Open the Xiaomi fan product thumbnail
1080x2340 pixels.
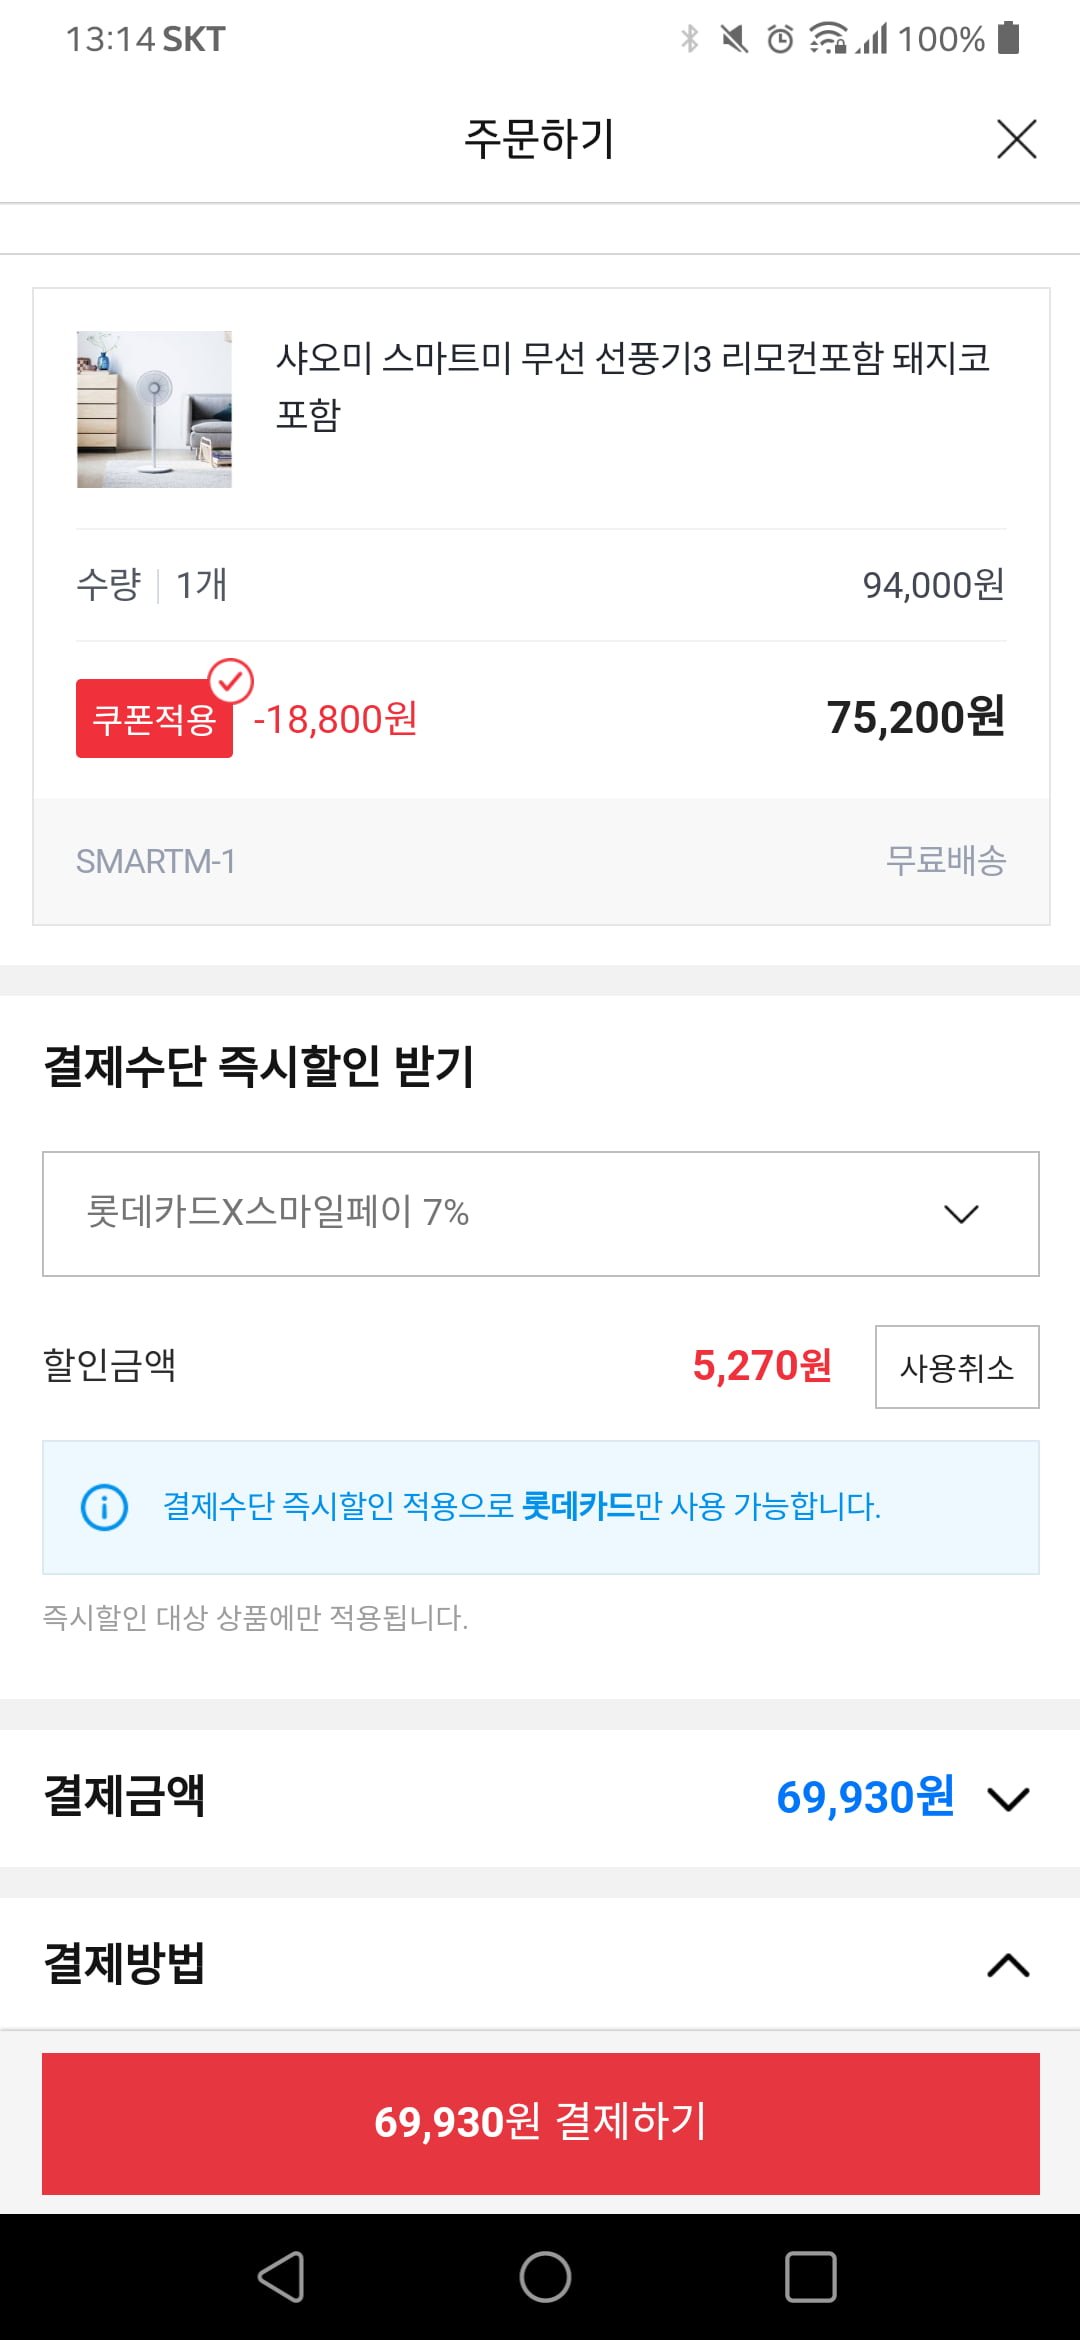click(x=154, y=409)
